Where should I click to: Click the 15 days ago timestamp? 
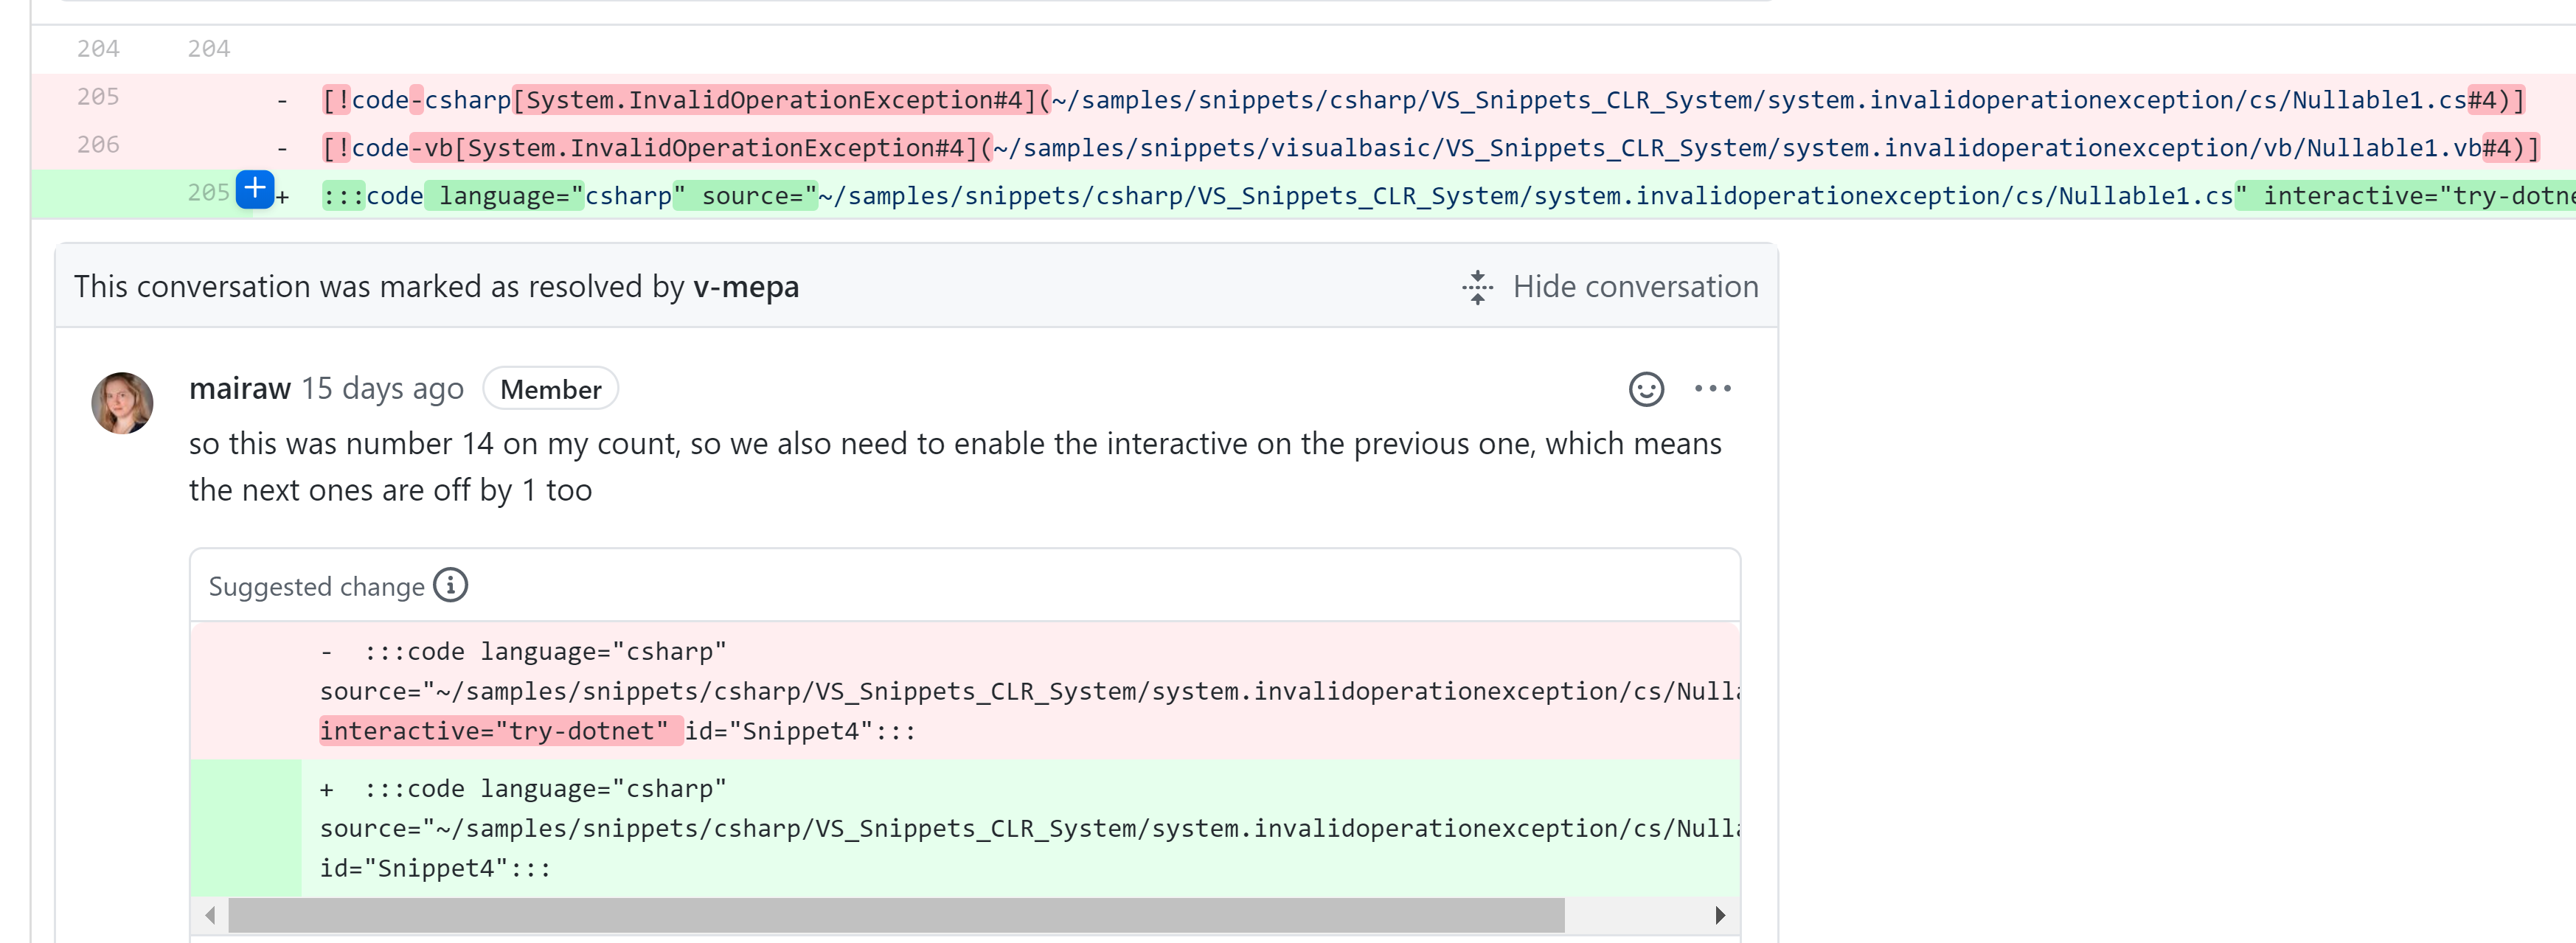click(382, 388)
